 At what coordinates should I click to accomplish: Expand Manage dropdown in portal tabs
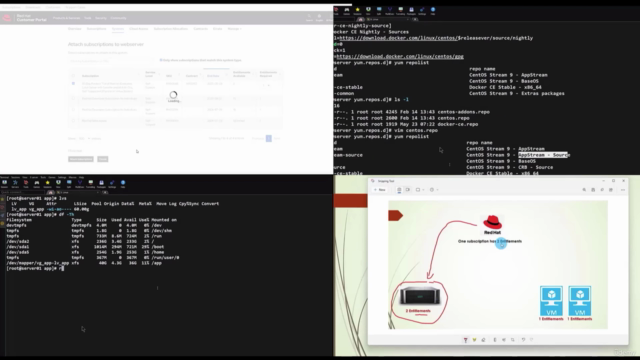[x=234, y=29]
